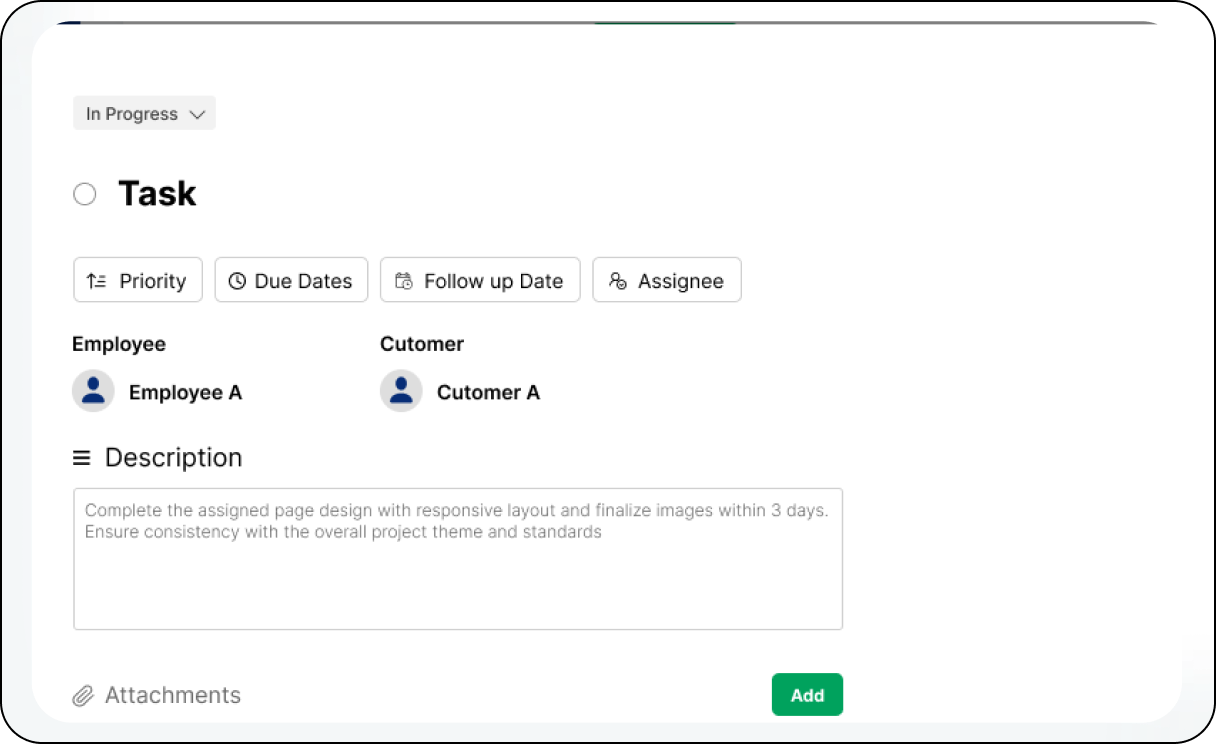Viewport: 1216px width, 744px height.
Task: Click the Task title heading
Action: pyautogui.click(x=157, y=194)
